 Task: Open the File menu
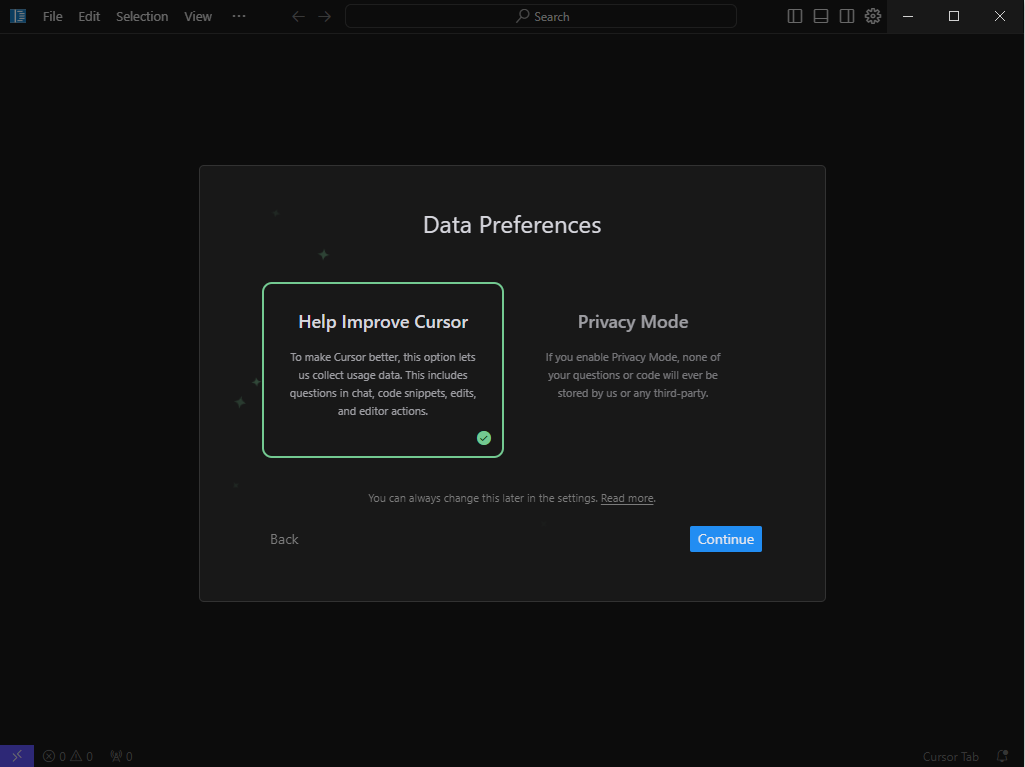point(52,16)
